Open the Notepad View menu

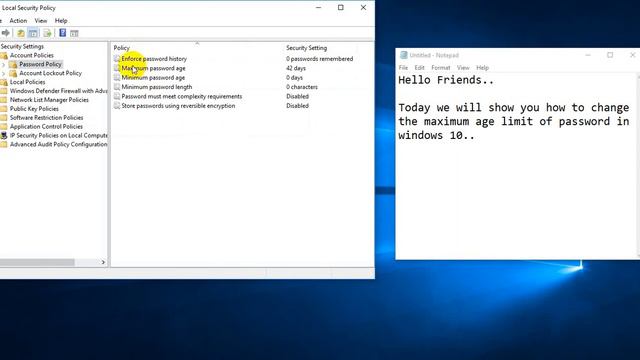point(463,68)
